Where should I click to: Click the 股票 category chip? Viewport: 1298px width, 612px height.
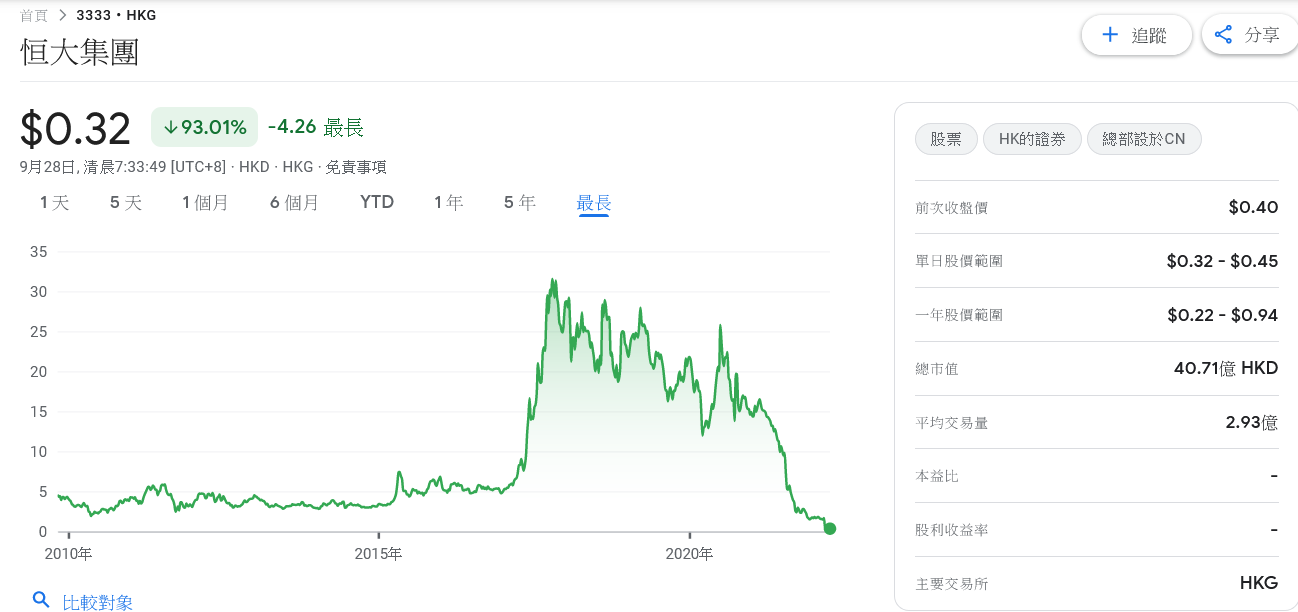[945, 139]
